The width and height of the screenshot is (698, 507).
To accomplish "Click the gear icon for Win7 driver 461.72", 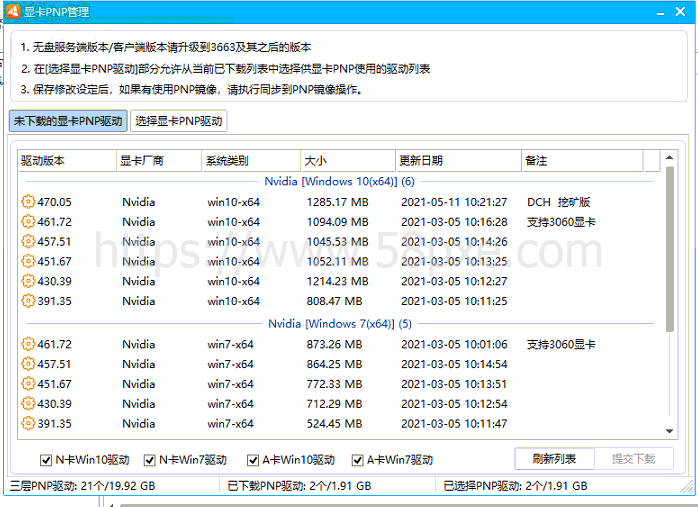I will pyautogui.click(x=28, y=344).
